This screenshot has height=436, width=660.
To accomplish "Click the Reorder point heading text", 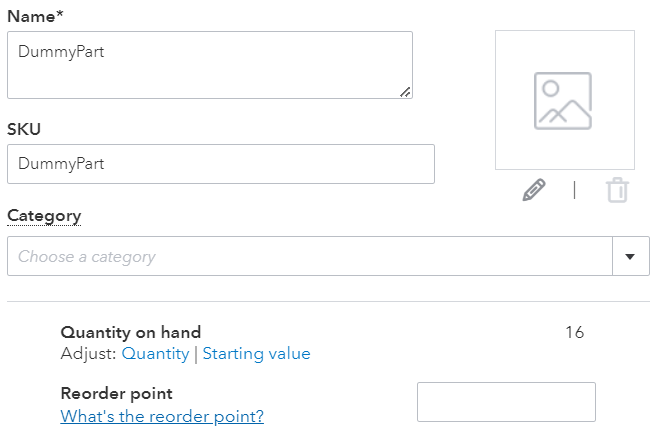I will (117, 393).
